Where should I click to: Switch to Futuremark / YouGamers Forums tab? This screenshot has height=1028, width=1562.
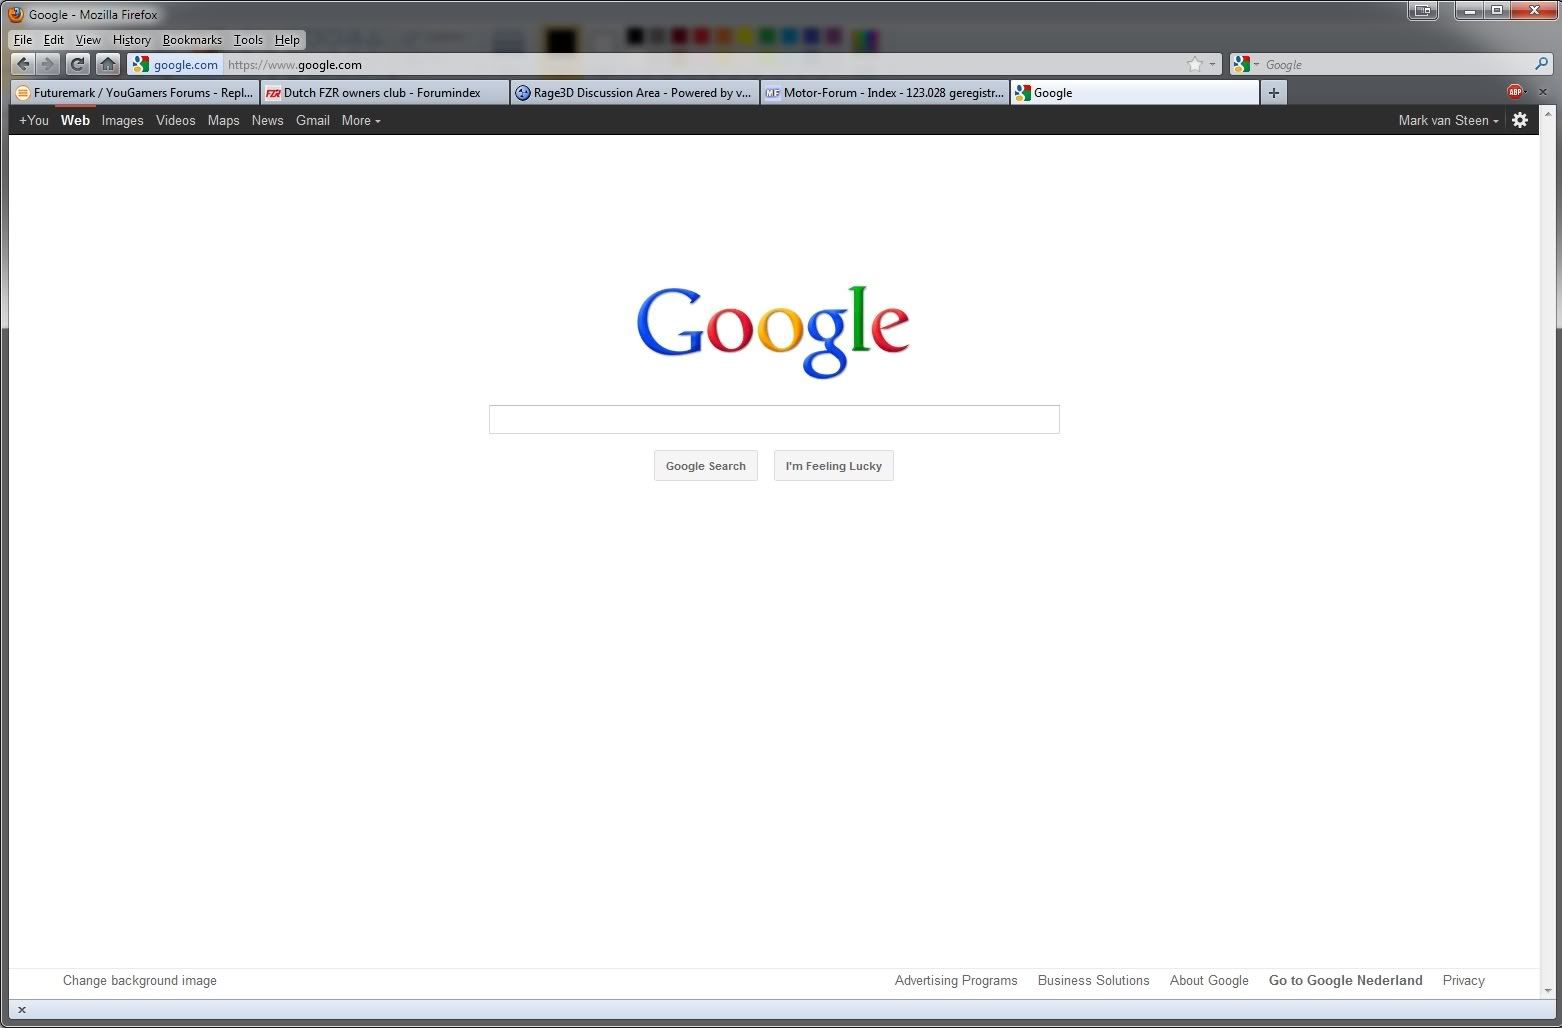click(x=135, y=92)
